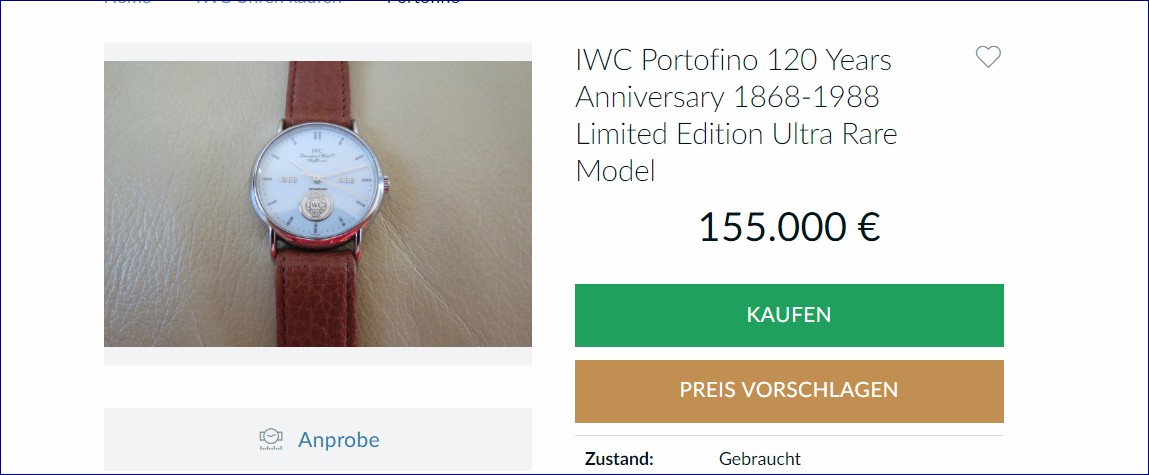Viewport: 1149px width, 475px height.
Task: Select the PREIS VORSCHLAGEN button
Action: [x=789, y=391]
